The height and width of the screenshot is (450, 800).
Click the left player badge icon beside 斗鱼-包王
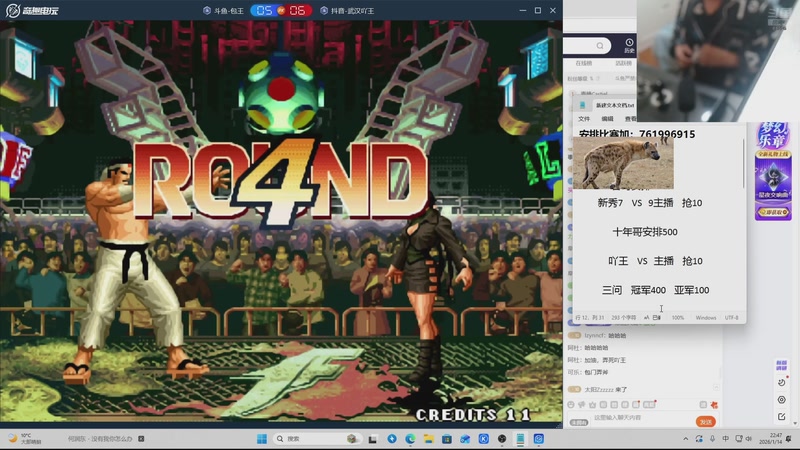[207, 10]
